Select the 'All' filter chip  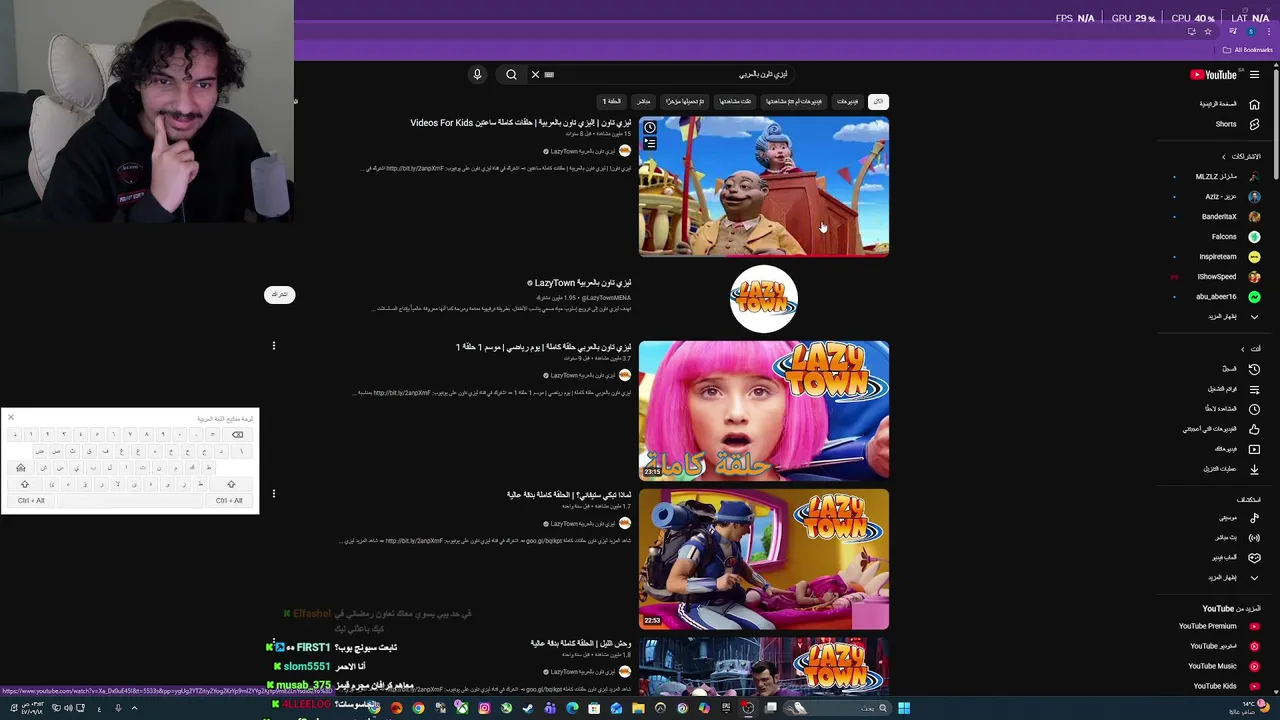click(x=878, y=101)
